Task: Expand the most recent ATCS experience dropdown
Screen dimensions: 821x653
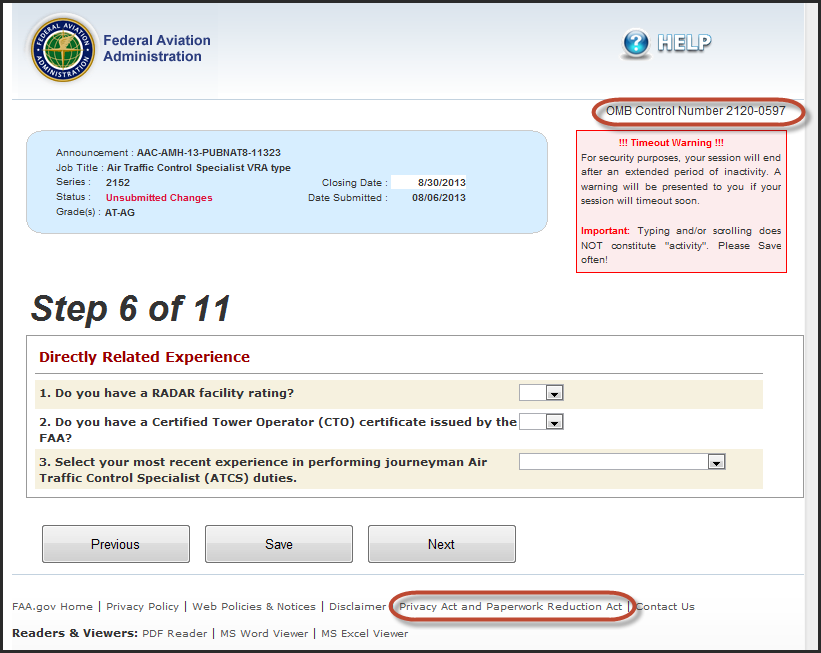Action: [x=622, y=462]
